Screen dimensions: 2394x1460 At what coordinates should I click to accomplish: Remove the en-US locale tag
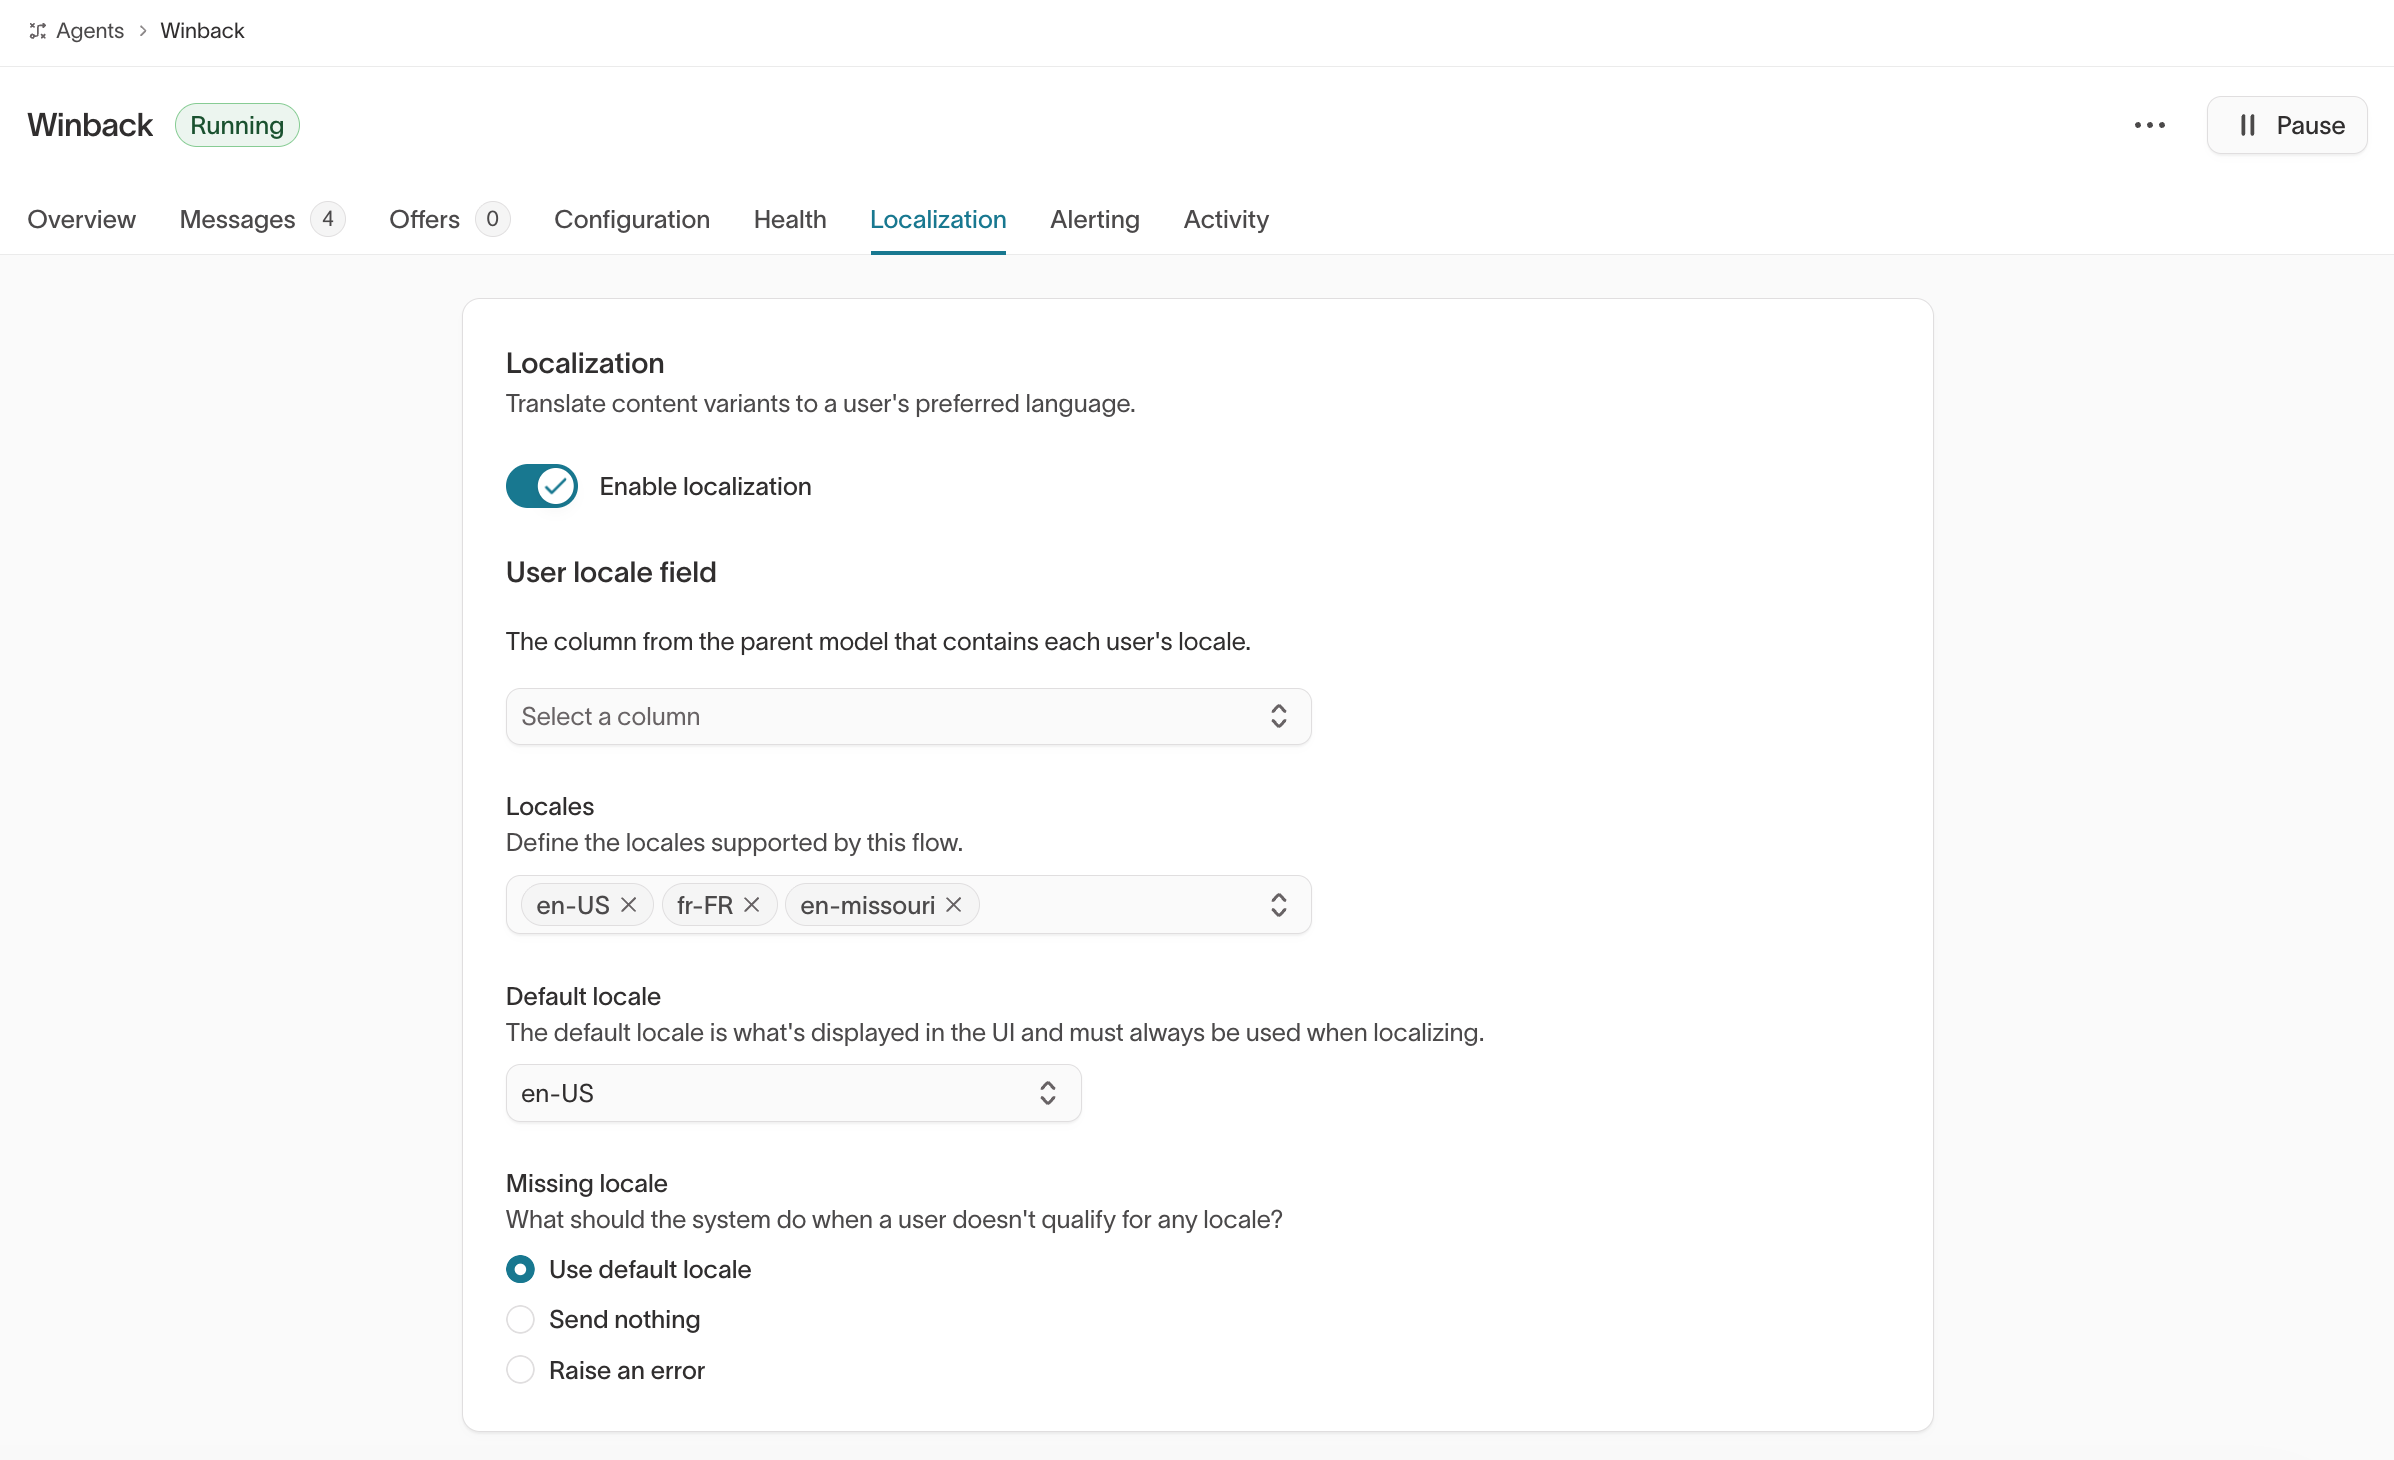pyautogui.click(x=628, y=905)
